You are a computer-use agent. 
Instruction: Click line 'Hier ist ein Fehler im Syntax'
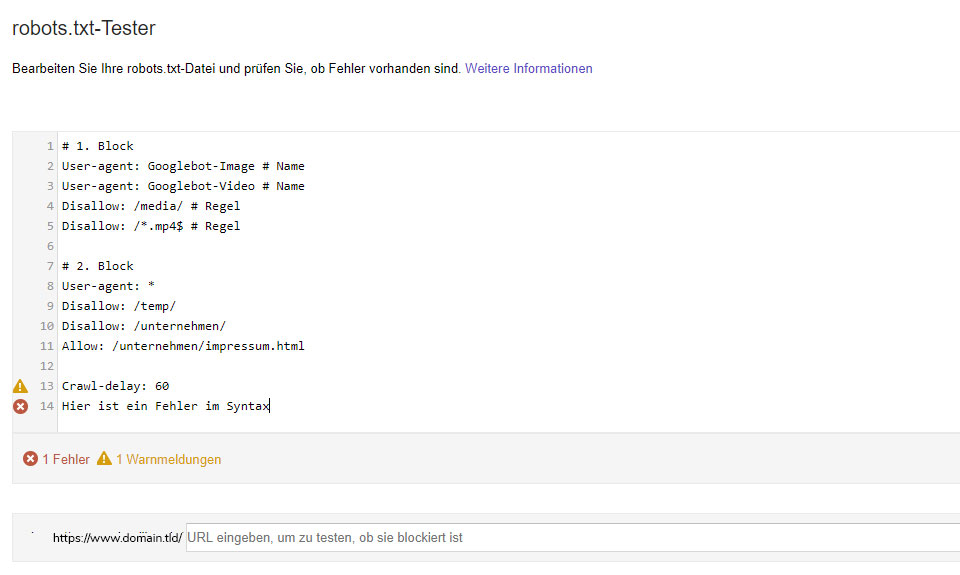tap(165, 406)
